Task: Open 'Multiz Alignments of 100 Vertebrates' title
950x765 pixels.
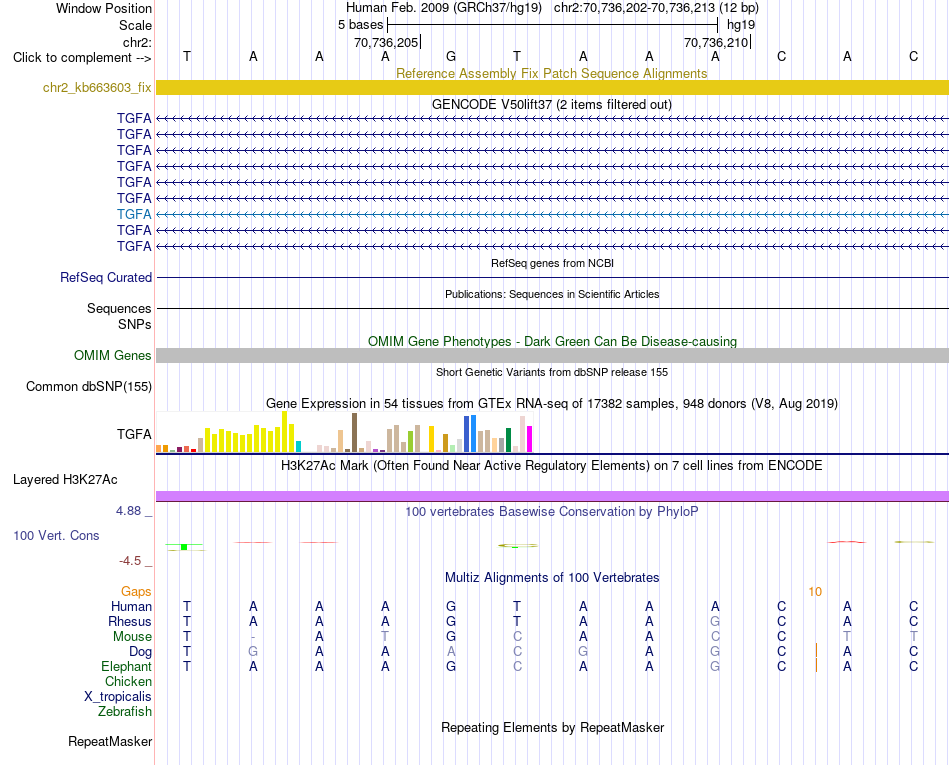Action: pos(552,578)
